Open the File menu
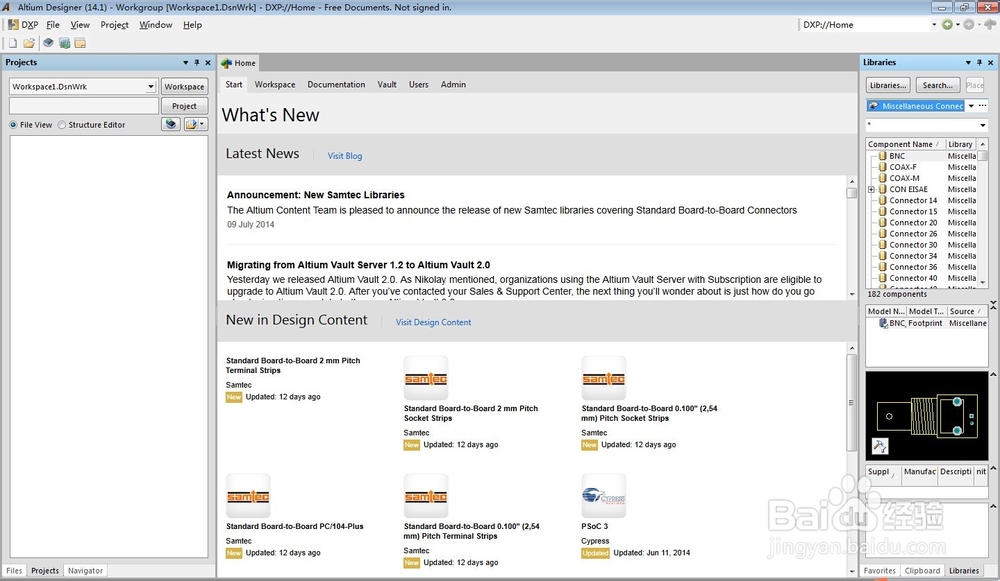 pyautogui.click(x=53, y=25)
